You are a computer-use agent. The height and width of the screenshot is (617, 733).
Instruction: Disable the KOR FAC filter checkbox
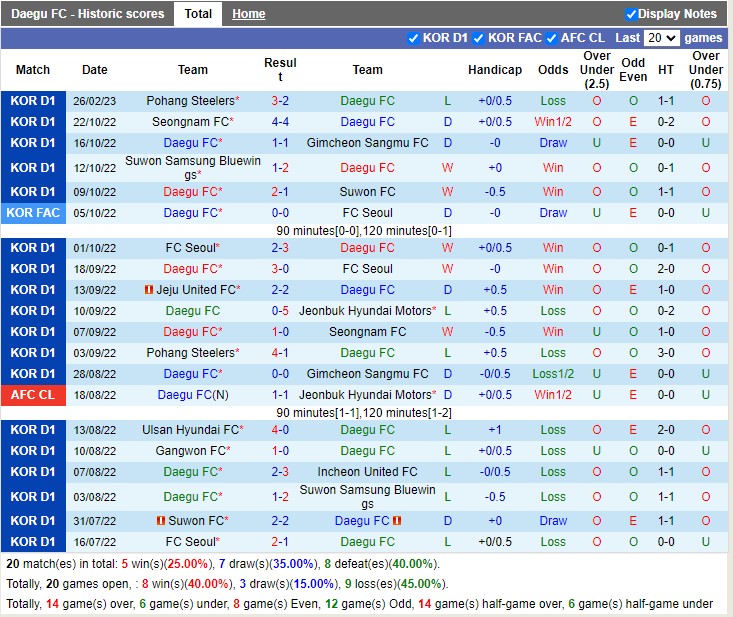pyautogui.click(x=479, y=38)
